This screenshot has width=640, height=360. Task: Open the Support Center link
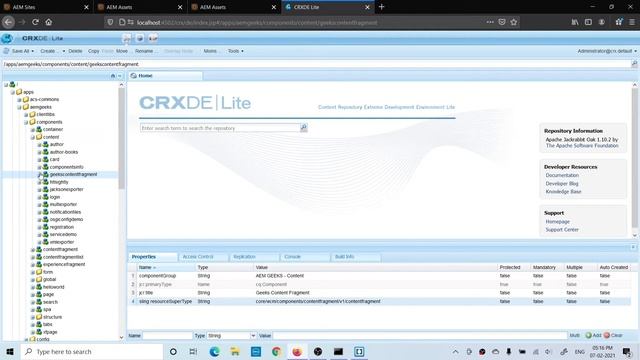tap(562, 230)
